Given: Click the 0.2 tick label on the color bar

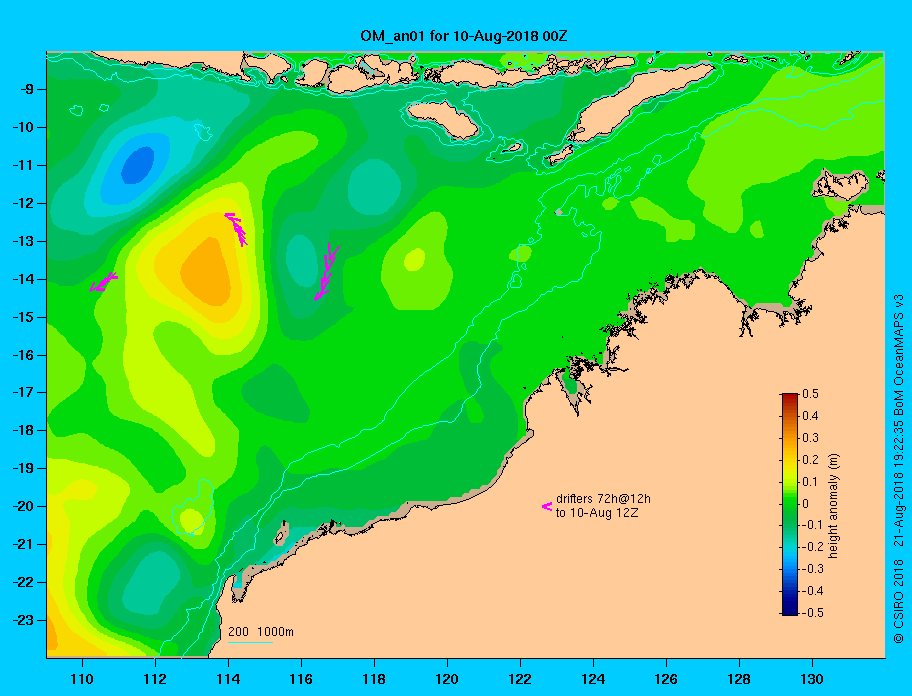Looking at the screenshot, I should pyautogui.click(x=810, y=459).
